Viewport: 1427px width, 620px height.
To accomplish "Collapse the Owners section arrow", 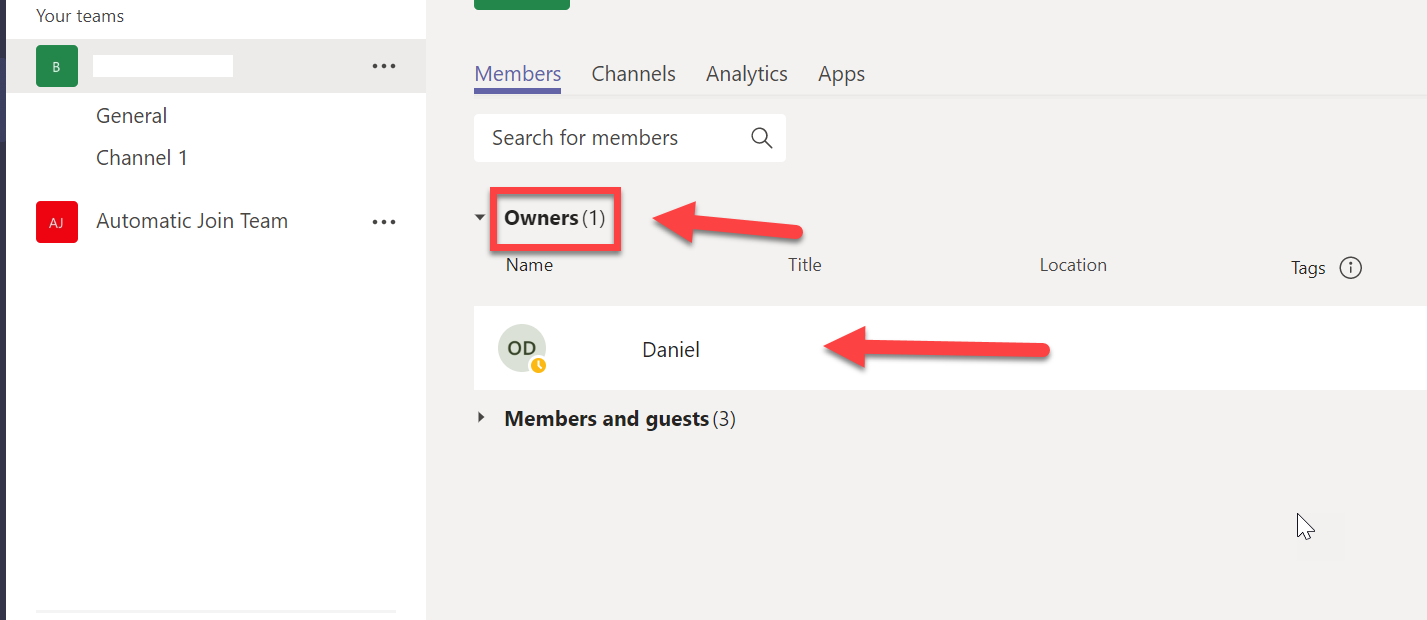I will pos(480,218).
